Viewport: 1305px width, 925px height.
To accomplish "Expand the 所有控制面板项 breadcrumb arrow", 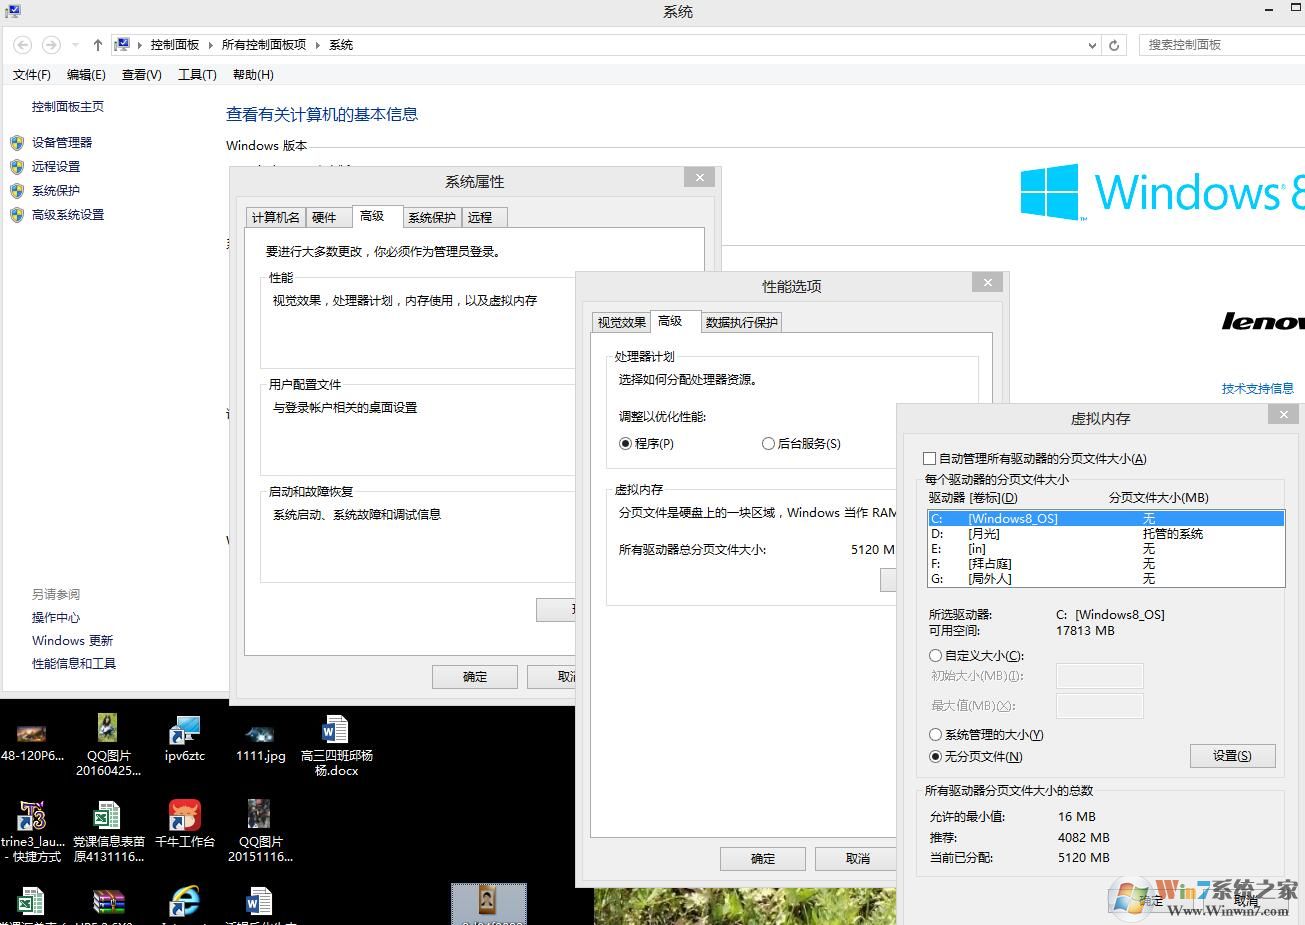I will [x=318, y=45].
